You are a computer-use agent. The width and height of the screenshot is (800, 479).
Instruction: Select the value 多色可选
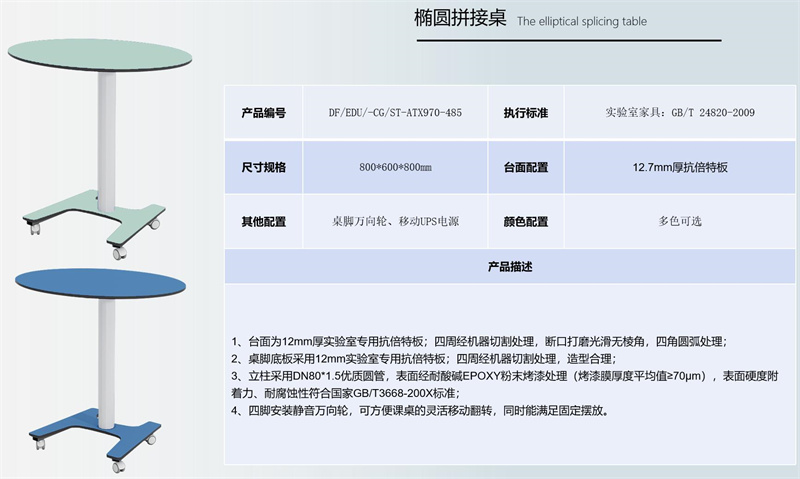[680, 221]
